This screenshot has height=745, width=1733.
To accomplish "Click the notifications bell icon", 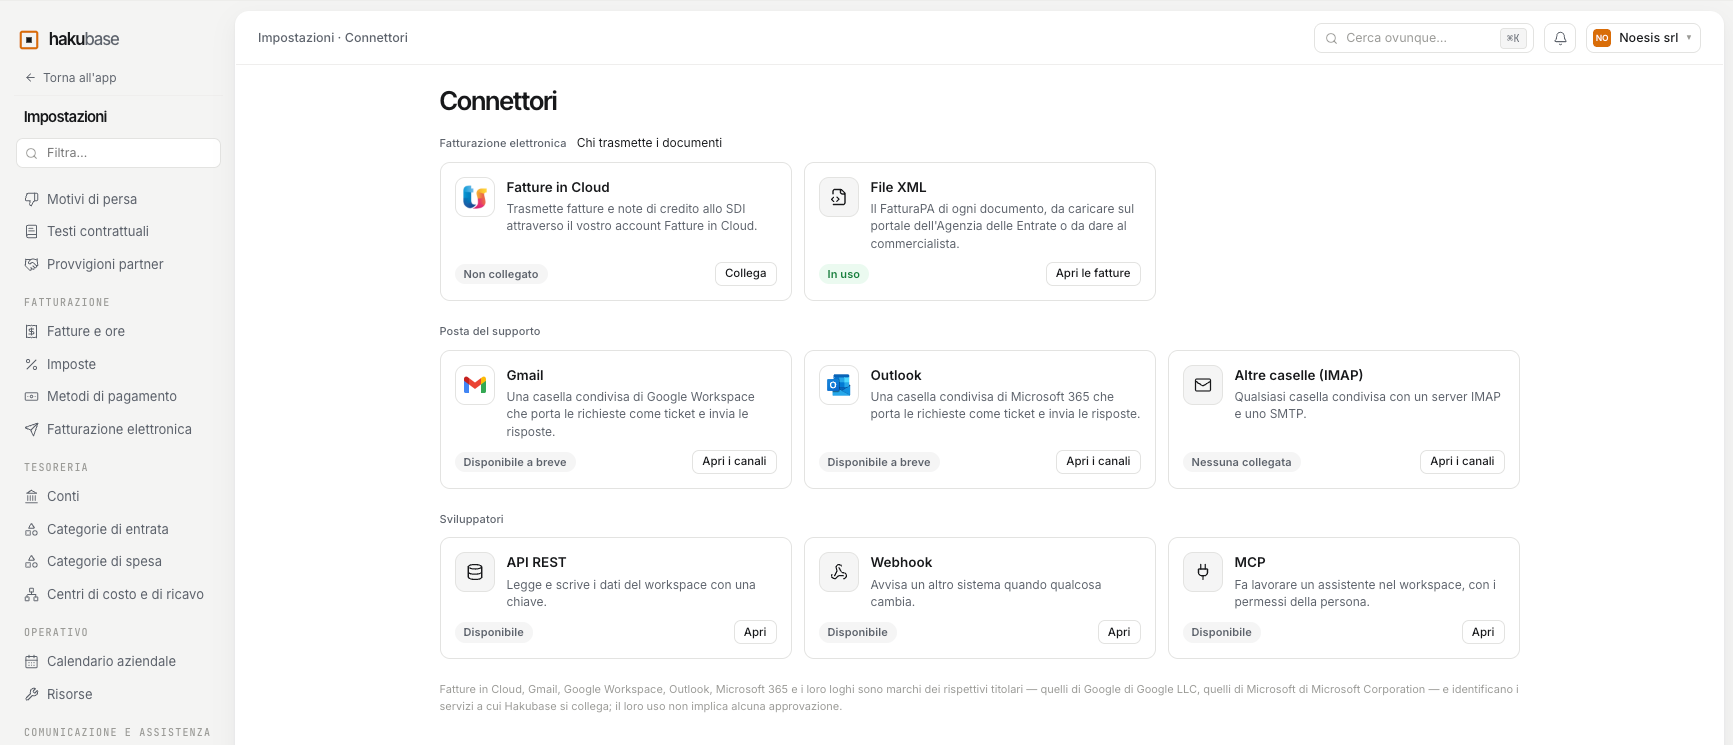I will 1560,38.
